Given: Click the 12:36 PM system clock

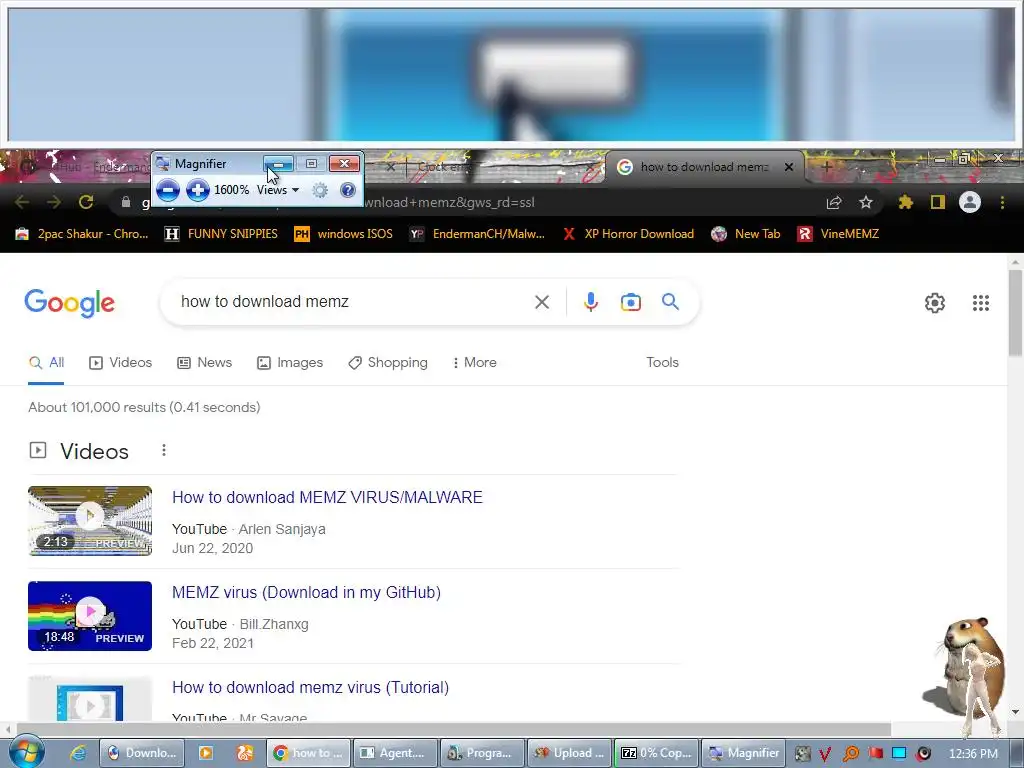Looking at the screenshot, I should [x=973, y=754].
